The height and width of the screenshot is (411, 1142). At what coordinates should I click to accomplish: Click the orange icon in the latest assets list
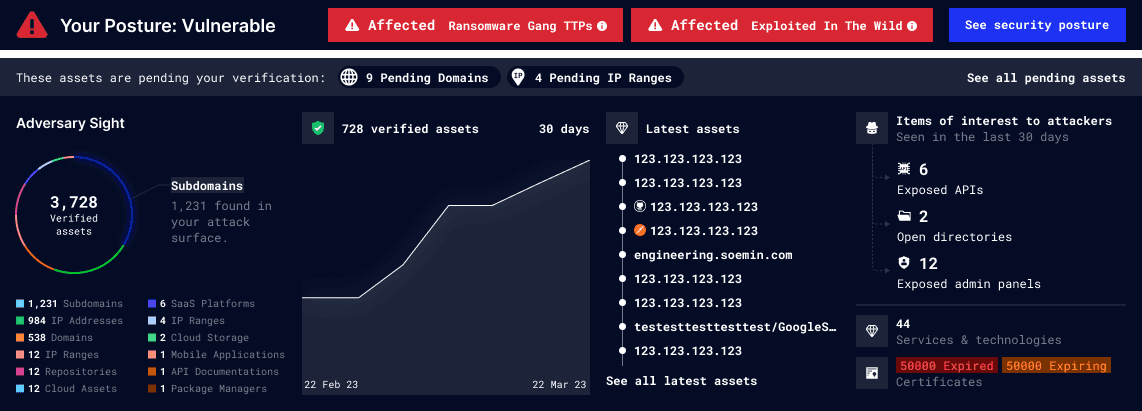pos(640,230)
